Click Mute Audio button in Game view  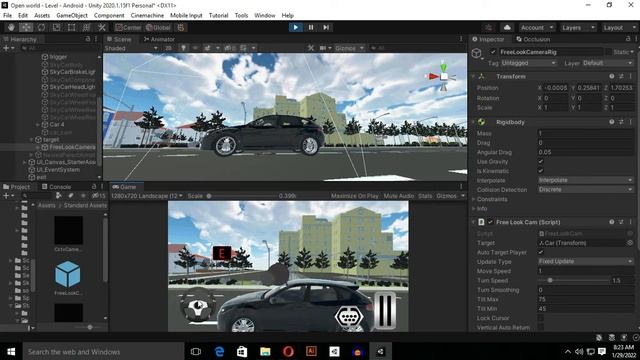398,196
